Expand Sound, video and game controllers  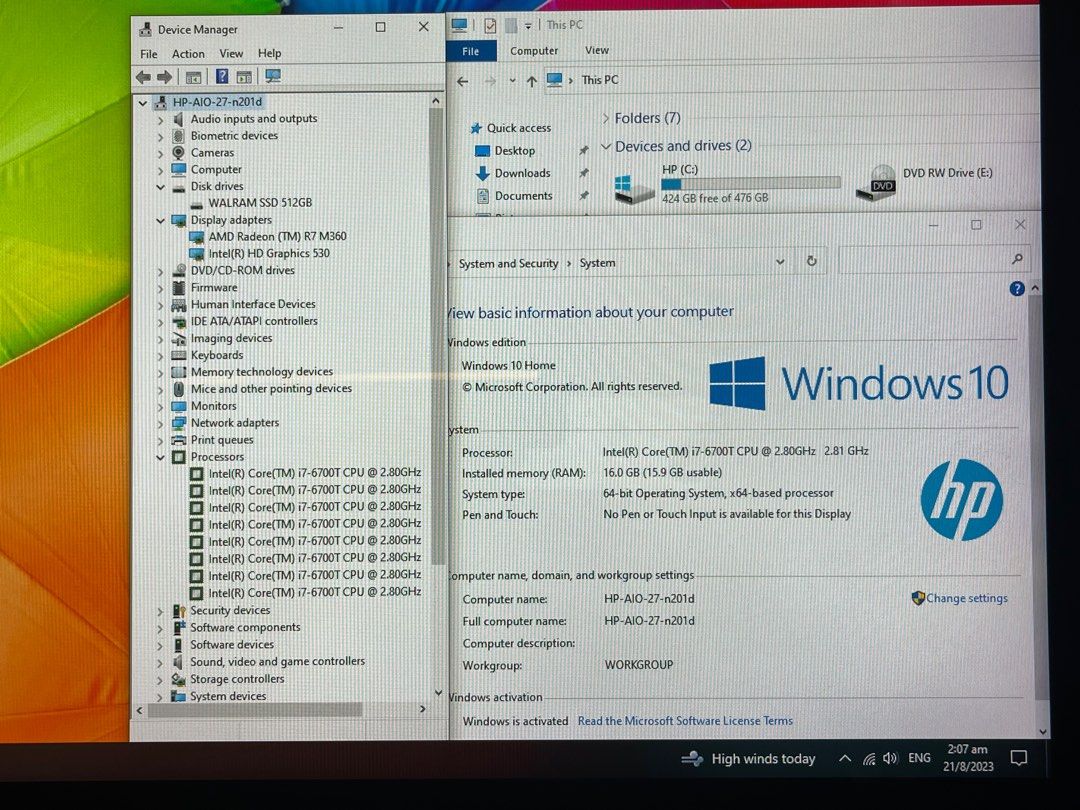(160, 663)
